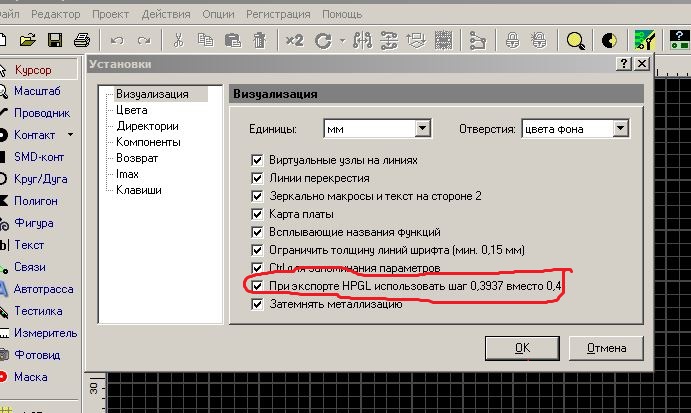Select Директории in settings tree
The height and width of the screenshot is (413, 691).
(x=148, y=126)
